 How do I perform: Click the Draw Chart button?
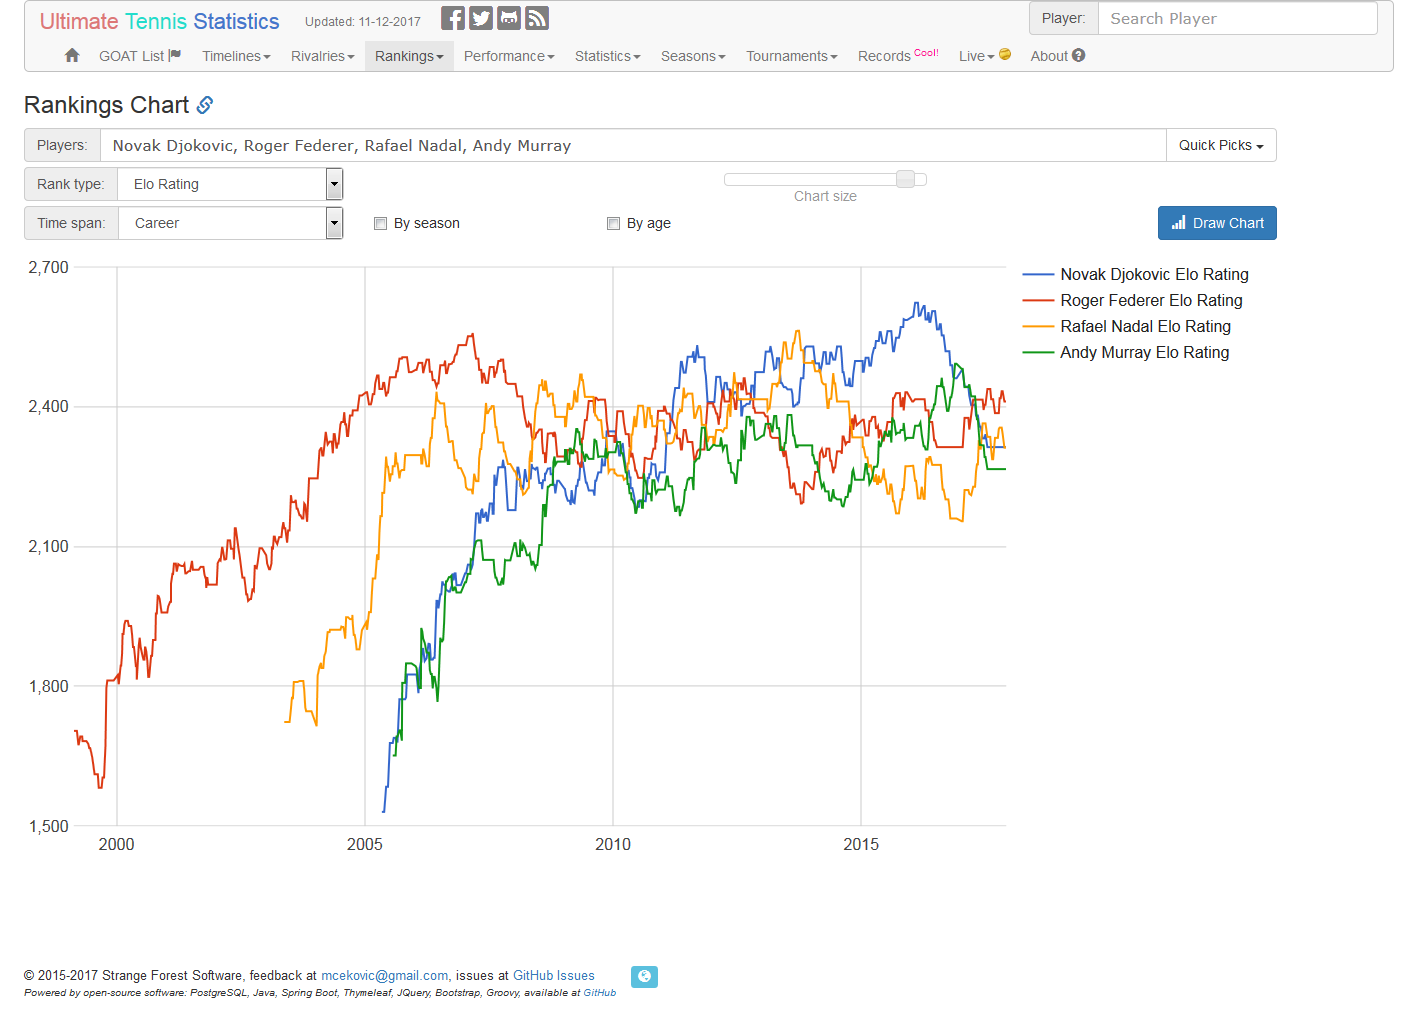click(1217, 223)
